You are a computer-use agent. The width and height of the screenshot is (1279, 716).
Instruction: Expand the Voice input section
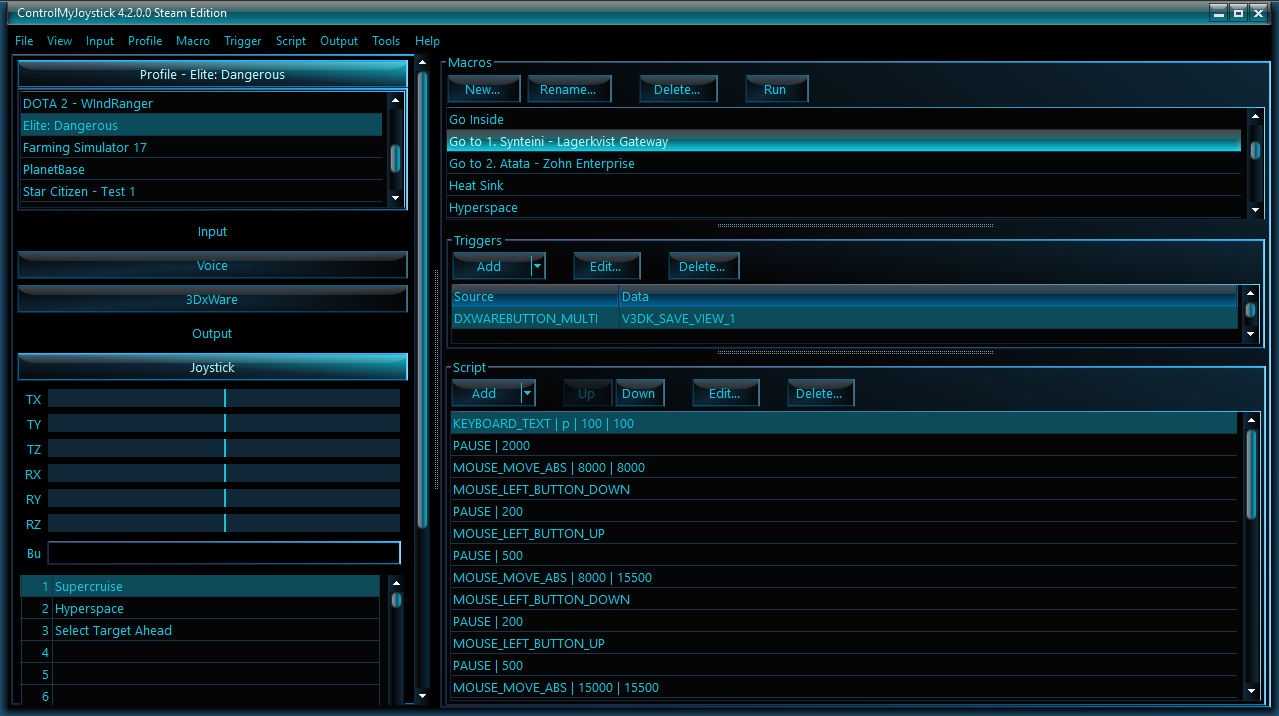coord(212,265)
